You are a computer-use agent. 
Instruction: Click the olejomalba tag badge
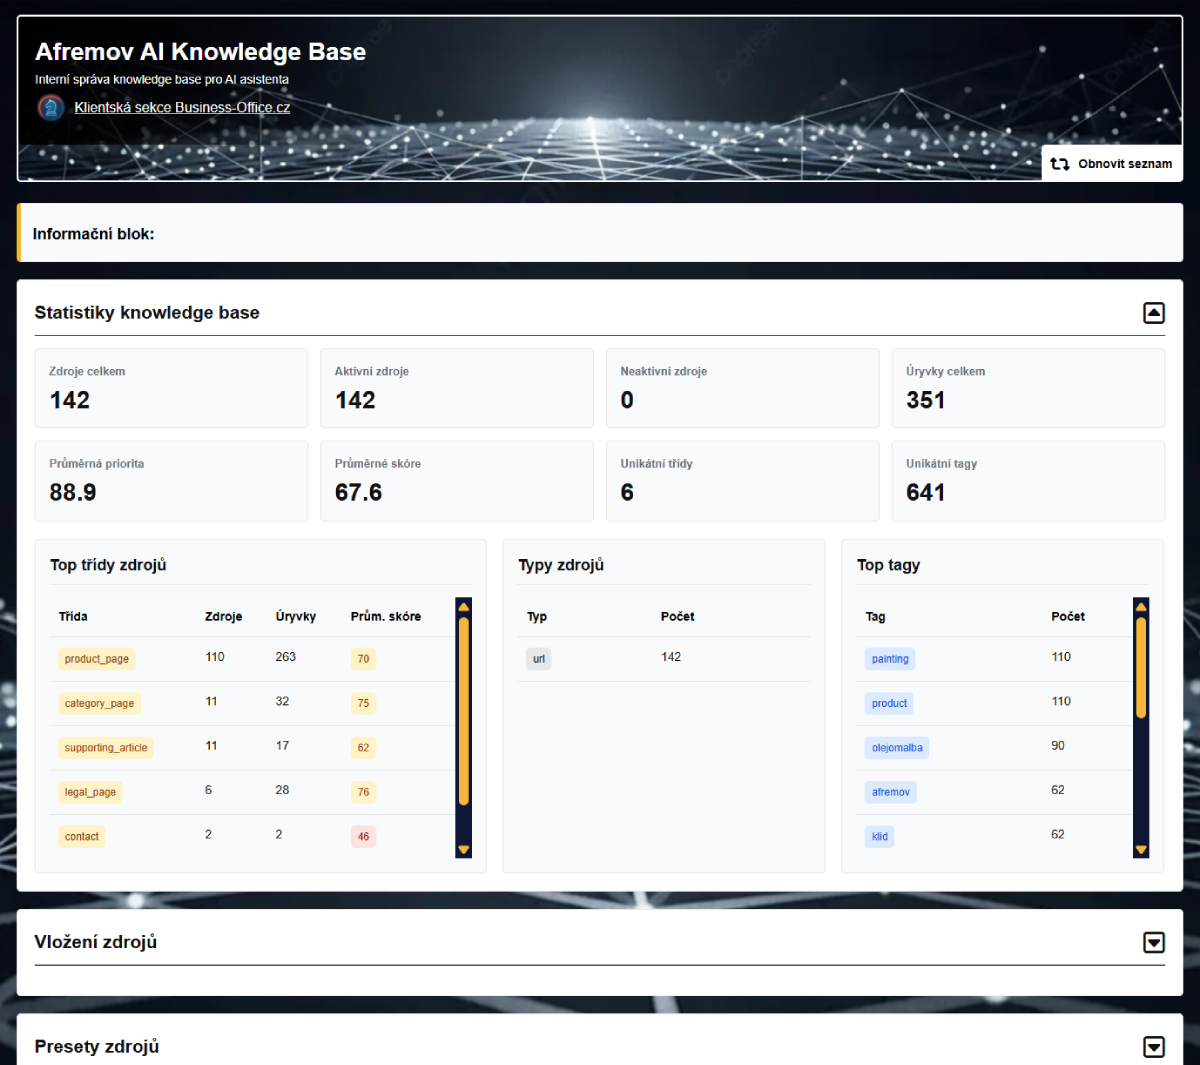(897, 747)
